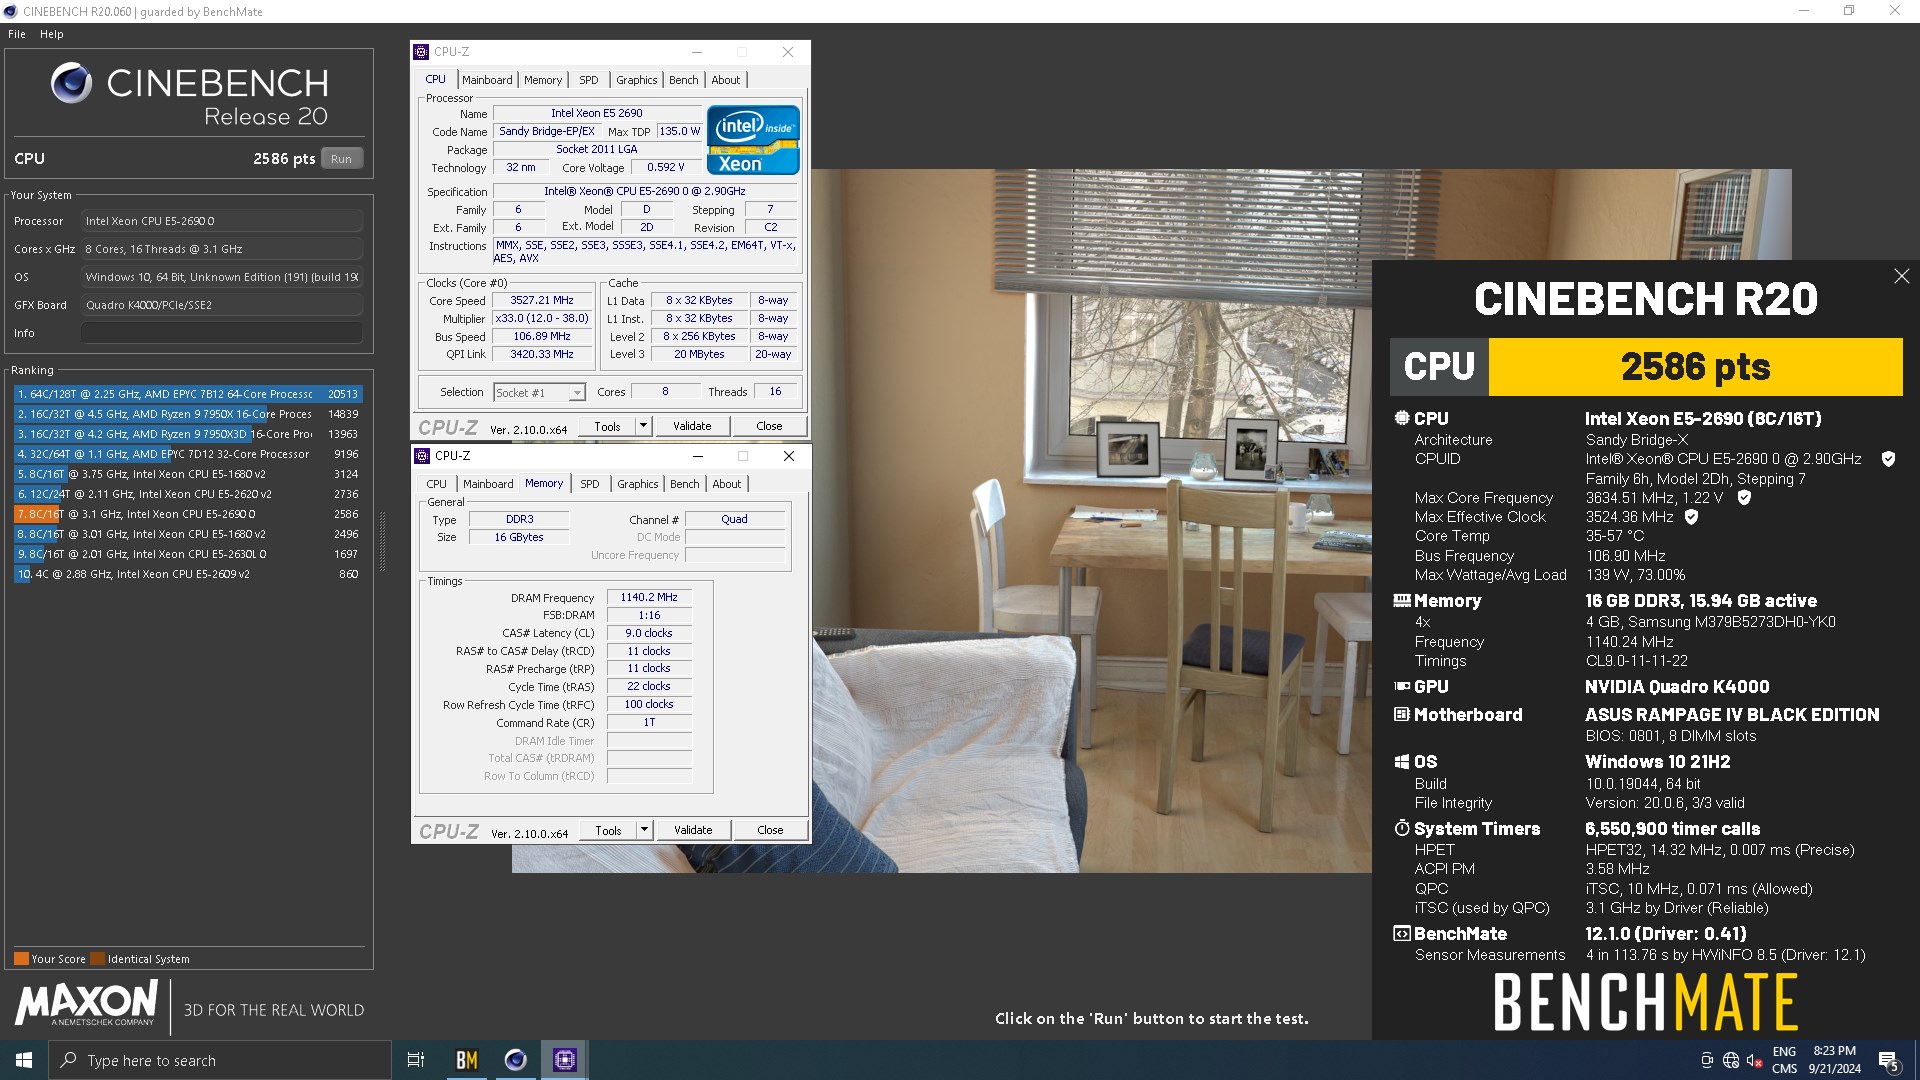
Task: Select highlighted Xeon E5-2690 ranking row
Action: tap(188, 514)
